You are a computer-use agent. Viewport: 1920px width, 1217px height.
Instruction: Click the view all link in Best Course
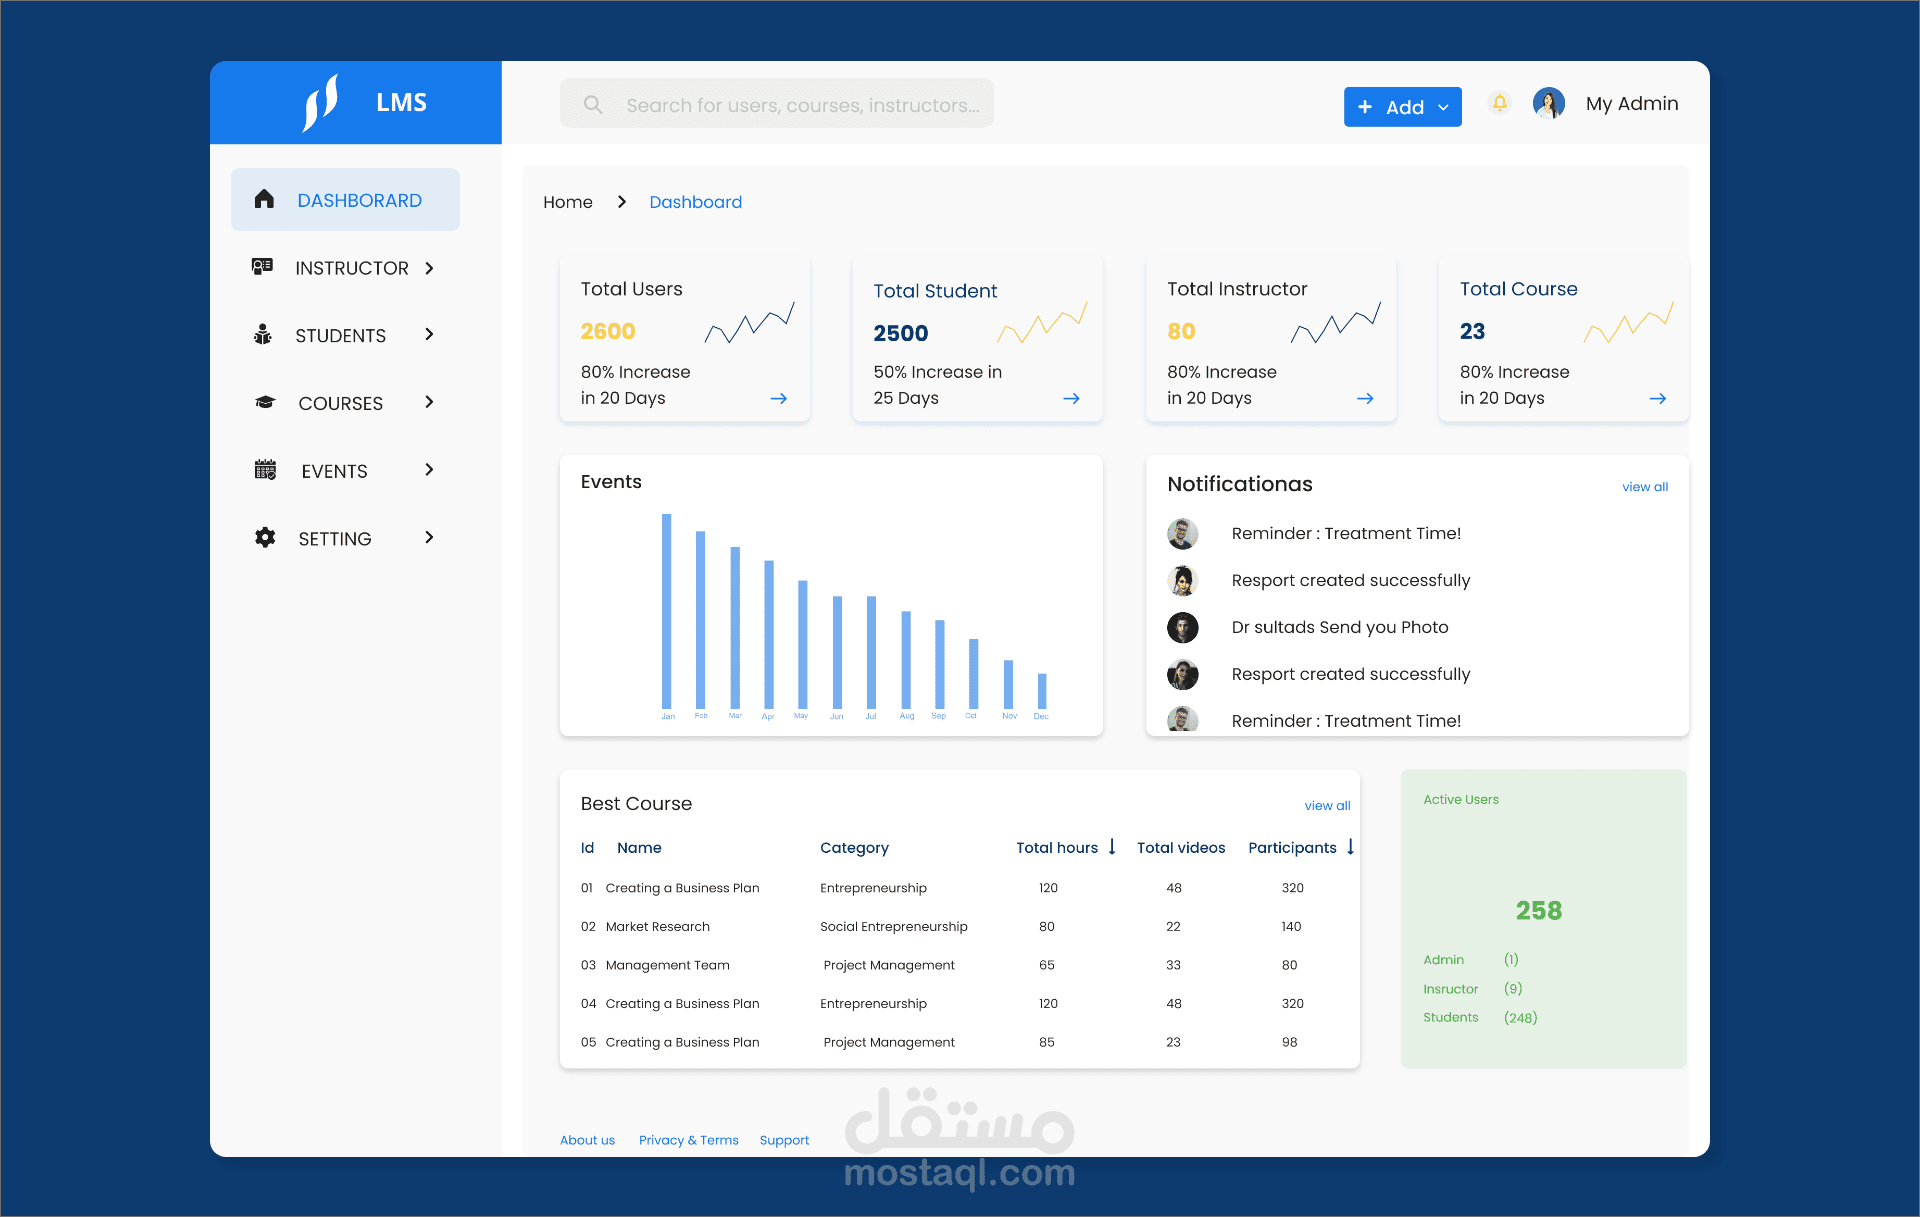pos(1325,803)
